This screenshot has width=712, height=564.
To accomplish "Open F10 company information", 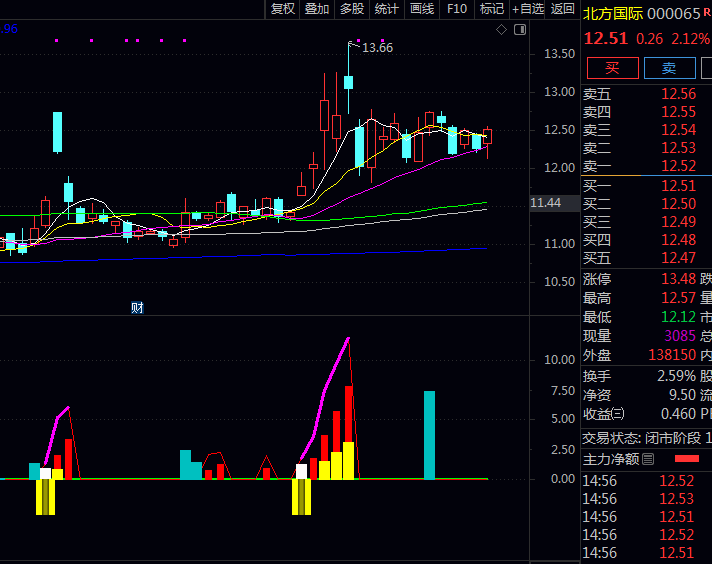I will 457,9.
